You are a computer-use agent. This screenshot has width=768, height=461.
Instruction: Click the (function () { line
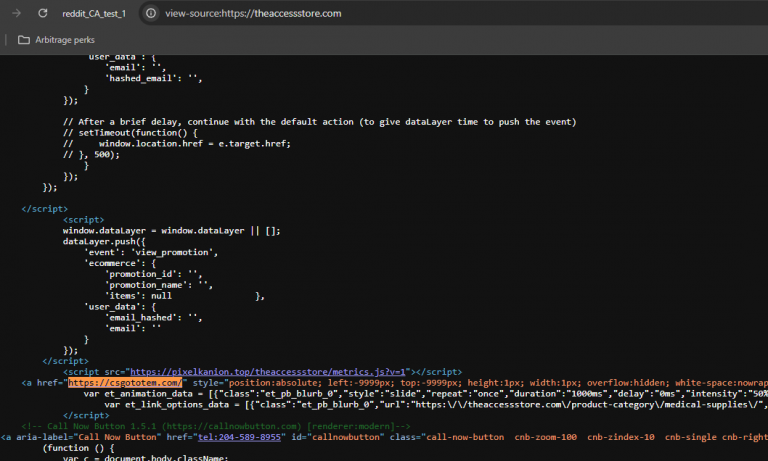coord(78,448)
